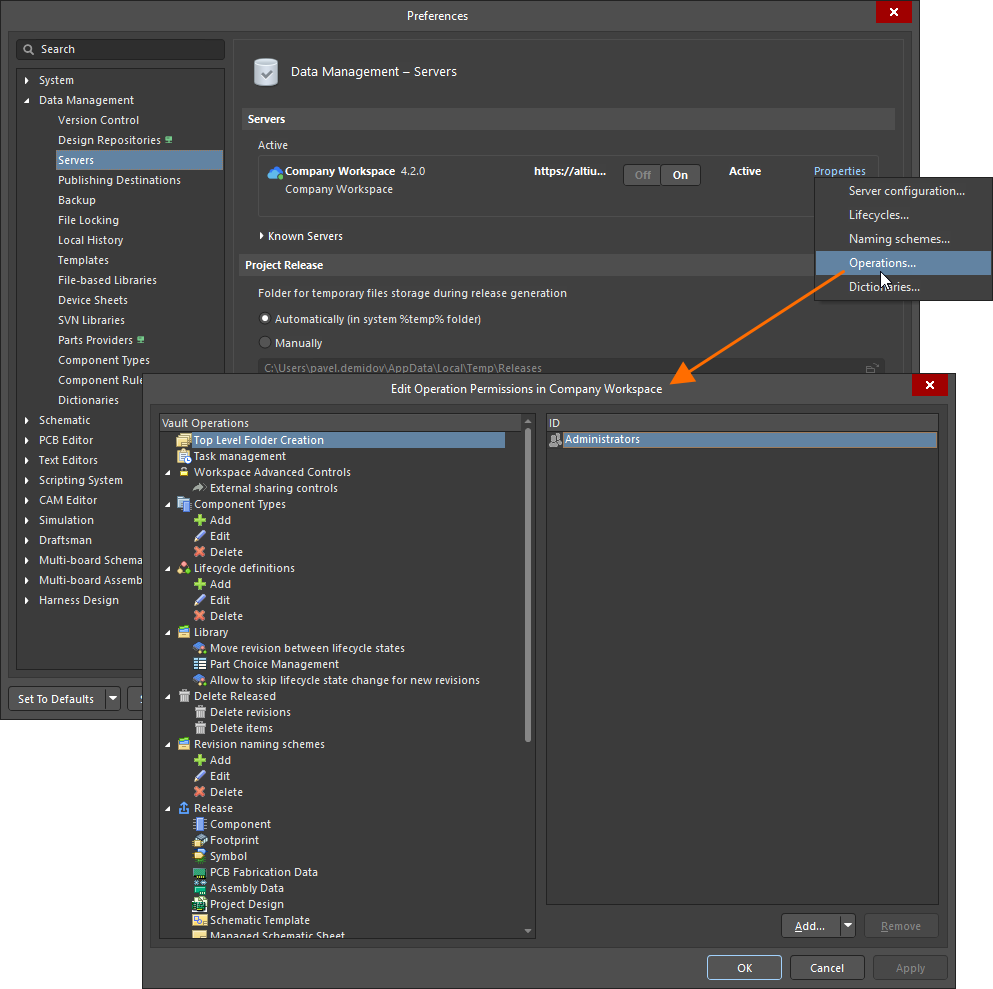The image size is (993, 989).
Task: Expand the Schematic category
Action: pyautogui.click(x=27, y=420)
